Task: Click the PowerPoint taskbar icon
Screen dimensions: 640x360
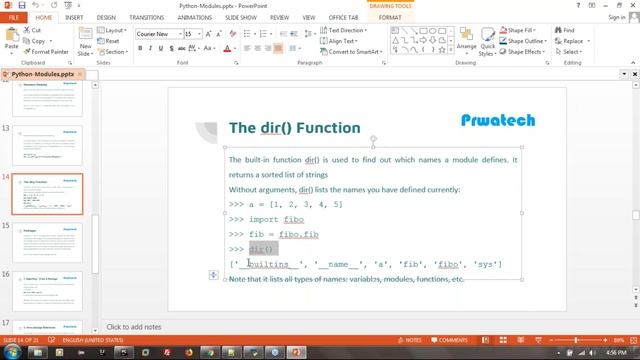Action: pos(296,352)
